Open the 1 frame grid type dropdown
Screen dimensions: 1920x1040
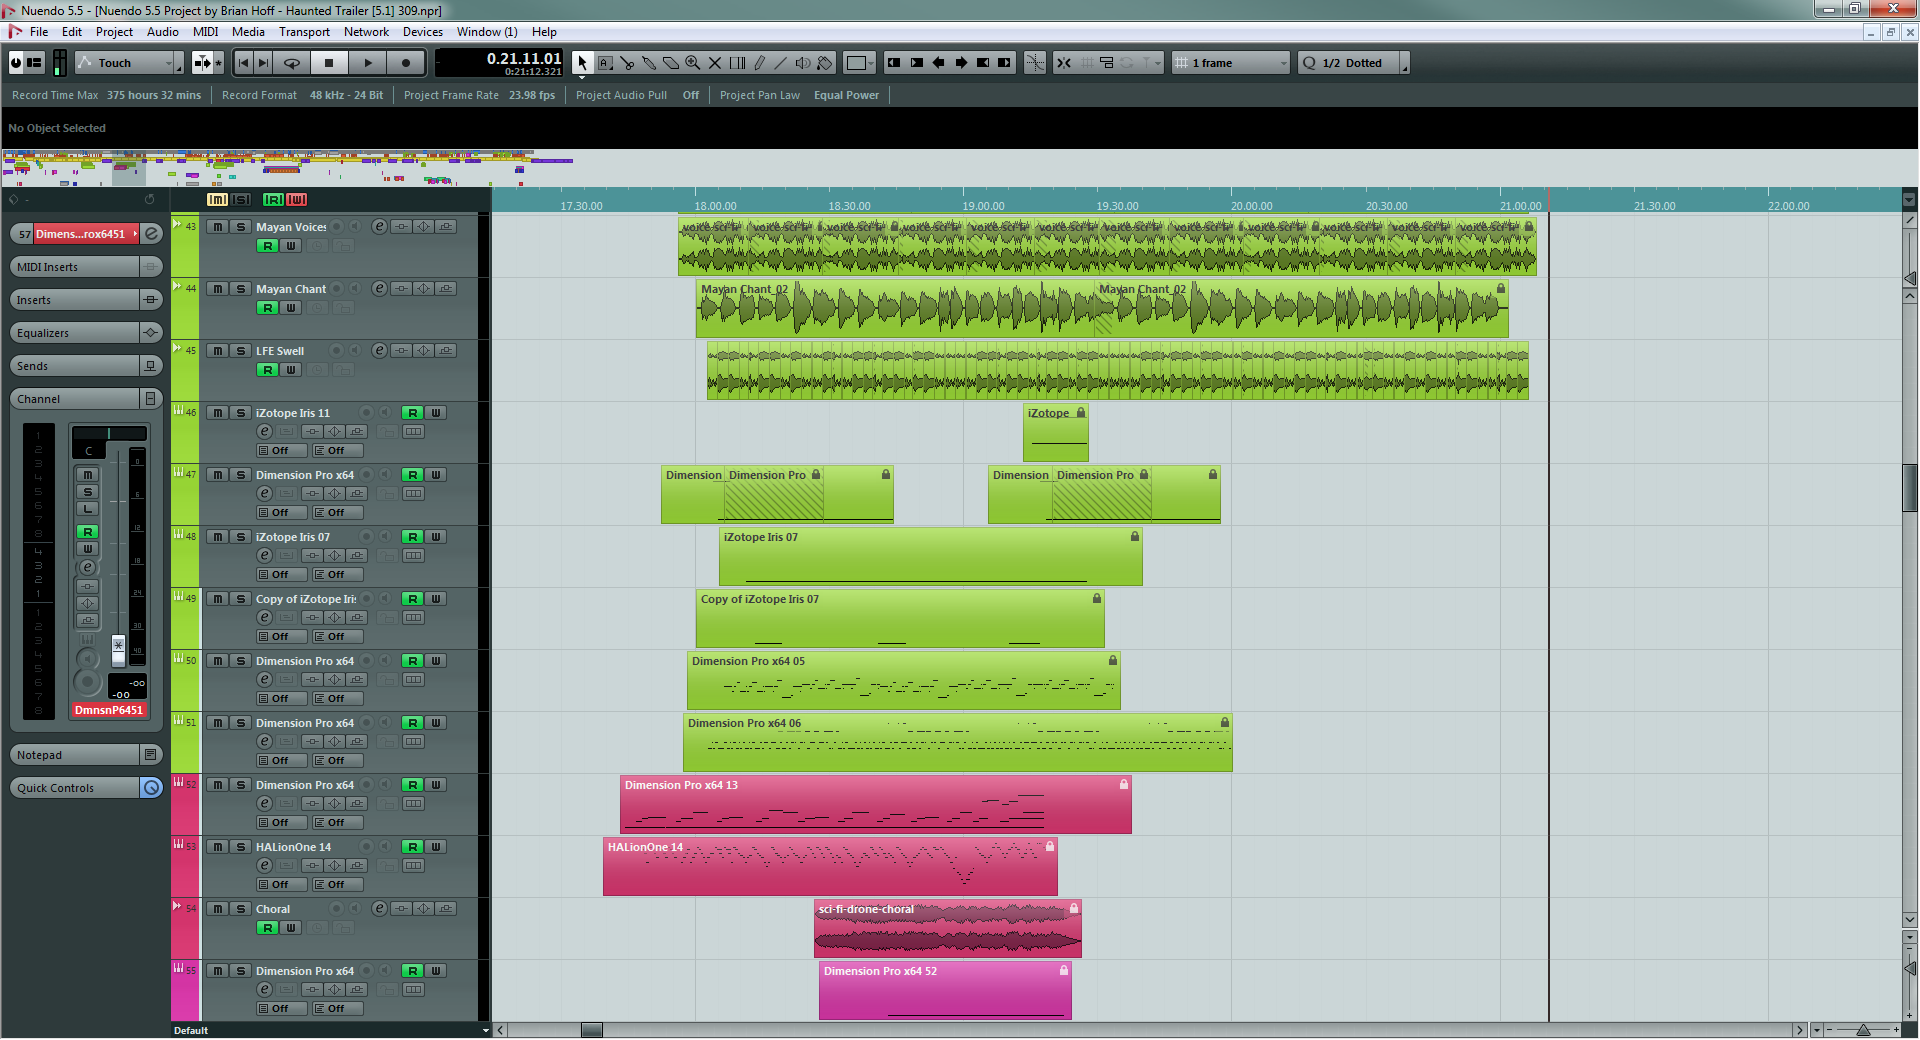(1231, 63)
